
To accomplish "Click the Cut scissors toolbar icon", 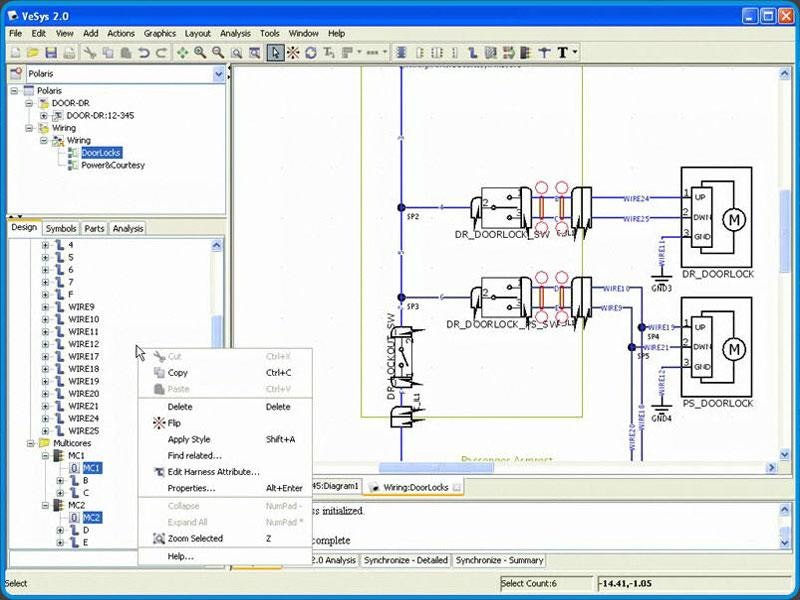I will [90, 52].
